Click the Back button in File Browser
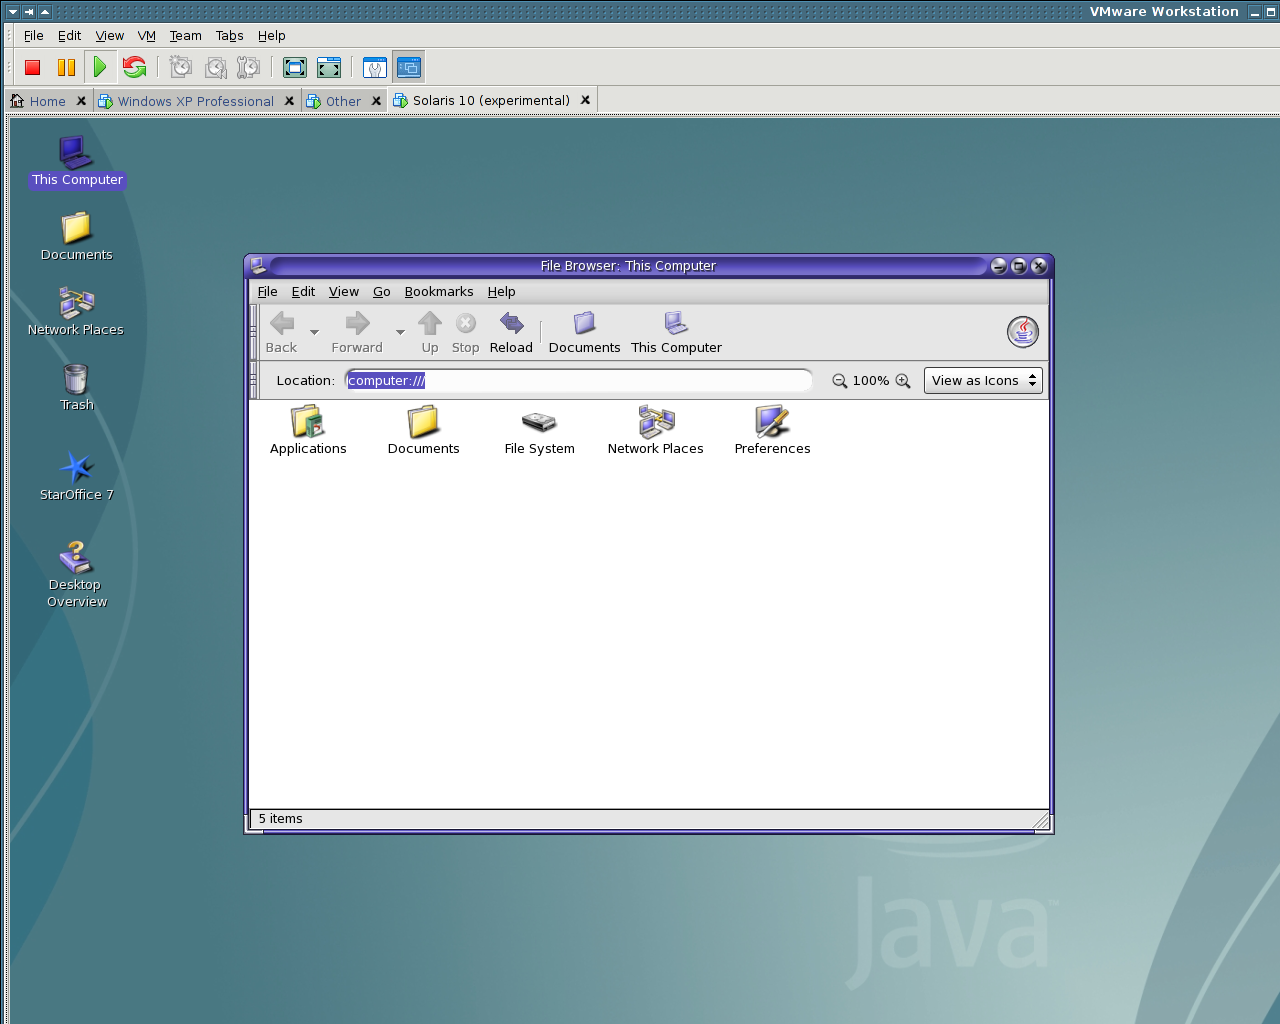This screenshot has height=1024, width=1280. pyautogui.click(x=282, y=332)
